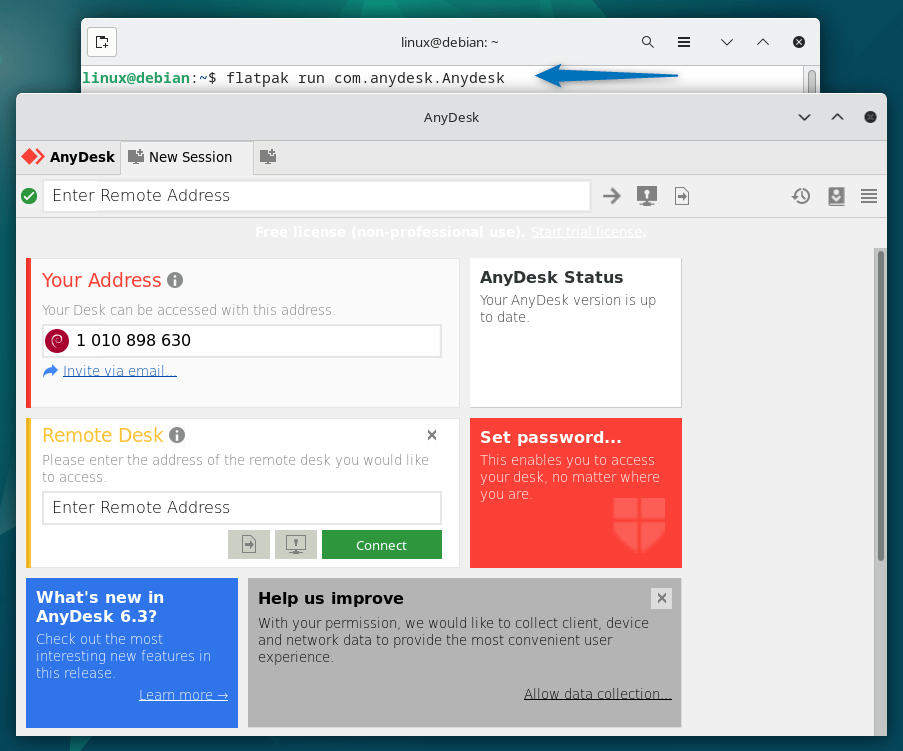Viewport: 903px width, 751px height.
Task: Open Learn more link about AnyDesk 6.3
Action: [x=183, y=695]
